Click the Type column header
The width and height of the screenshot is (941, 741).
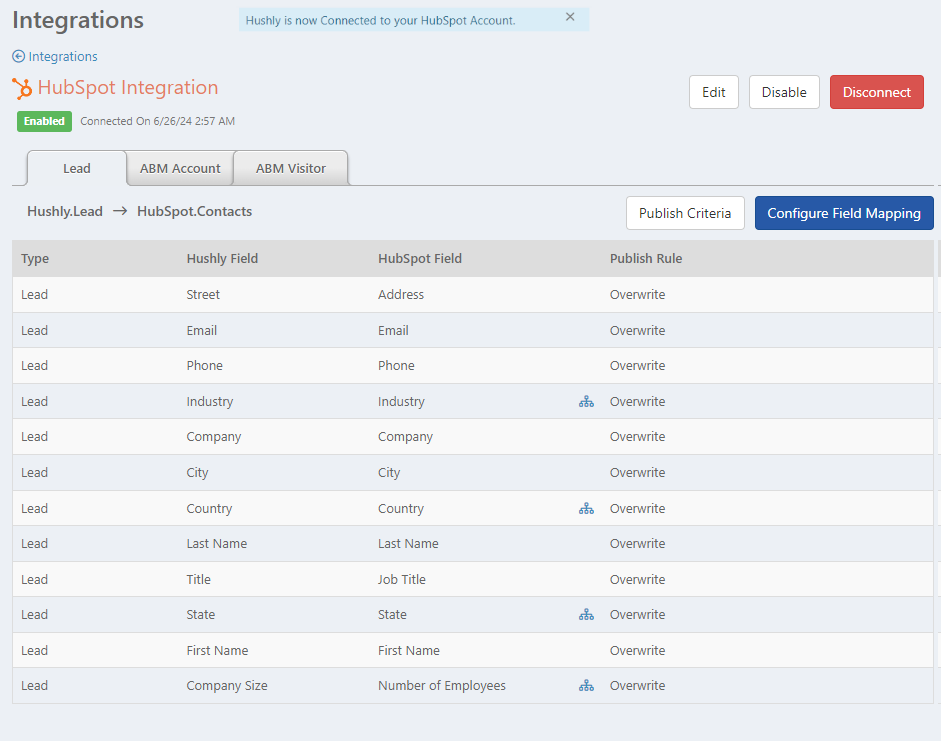pos(35,259)
